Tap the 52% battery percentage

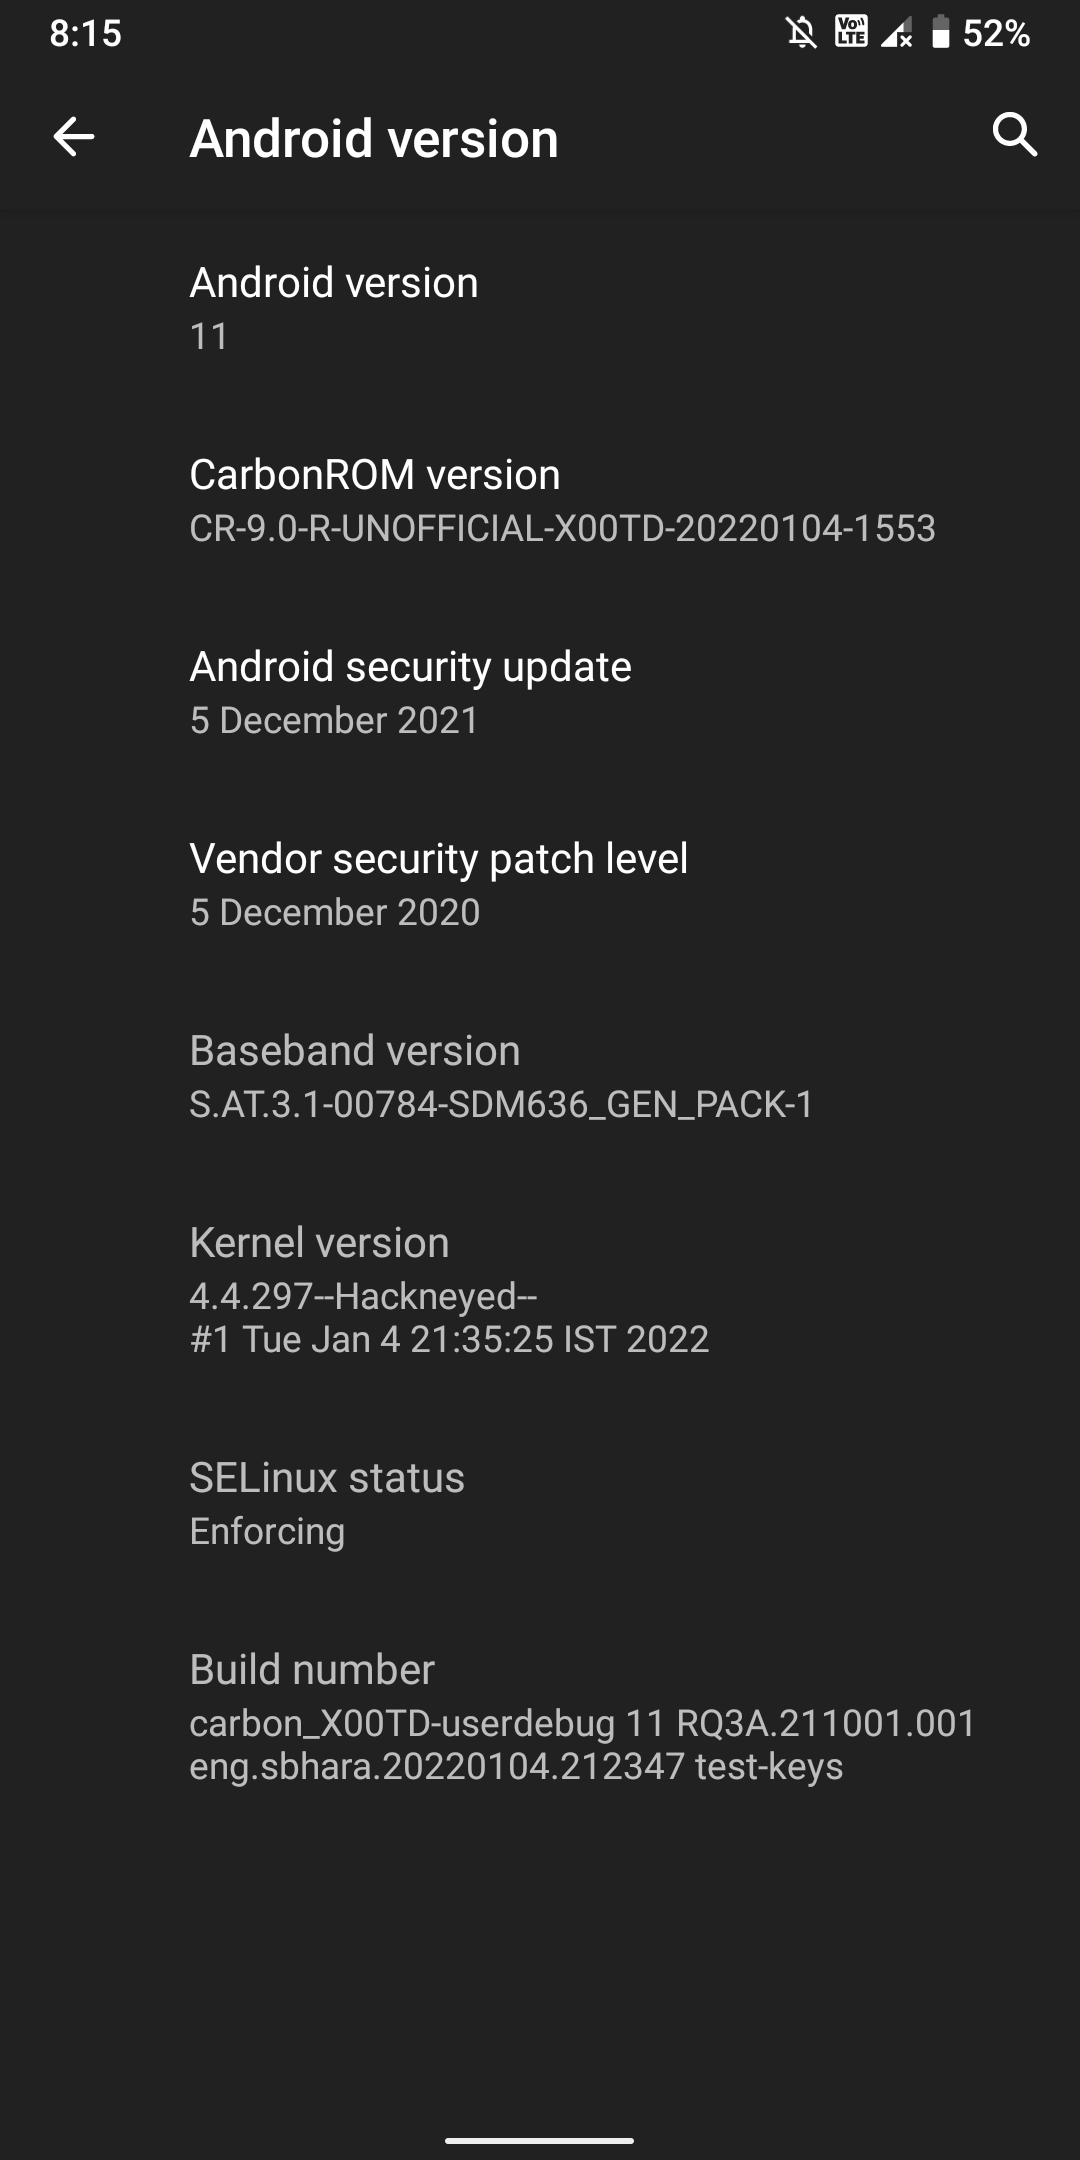pos(996,34)
